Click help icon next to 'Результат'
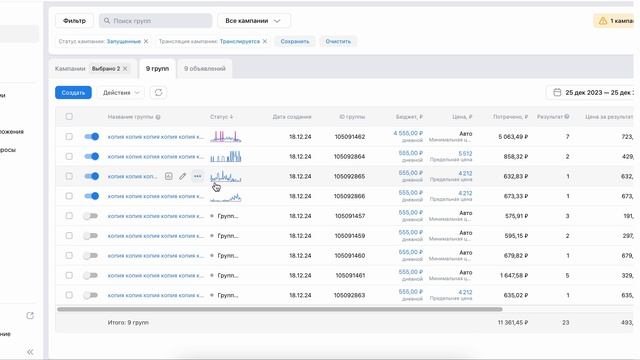The image size is (640, 360). tap(567, 117)
